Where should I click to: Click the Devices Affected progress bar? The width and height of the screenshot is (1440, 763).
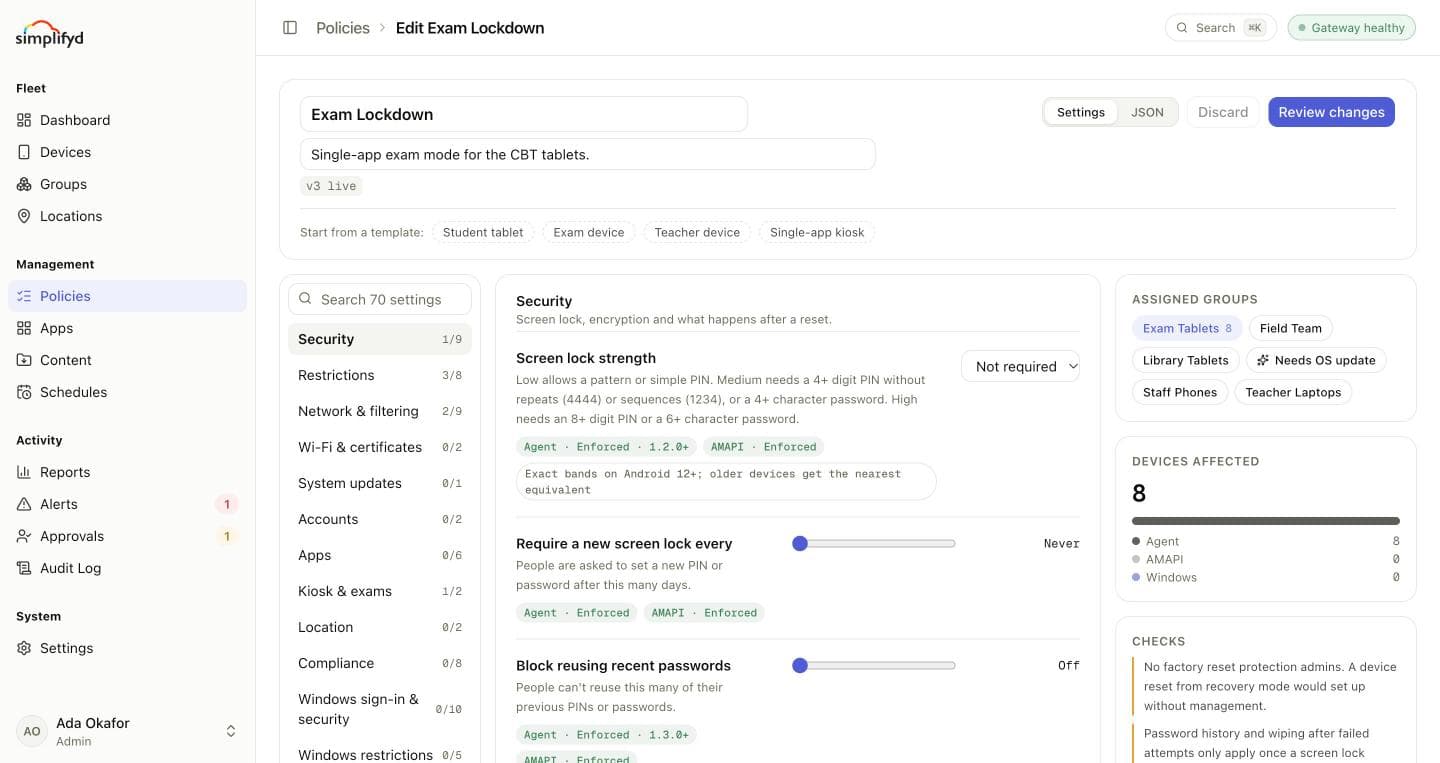tap(1266, 521)
